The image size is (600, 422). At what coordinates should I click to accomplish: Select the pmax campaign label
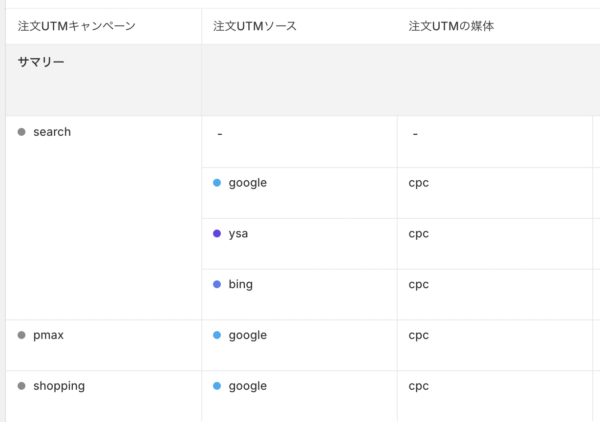pyautogui.click(x=48, y=335)
